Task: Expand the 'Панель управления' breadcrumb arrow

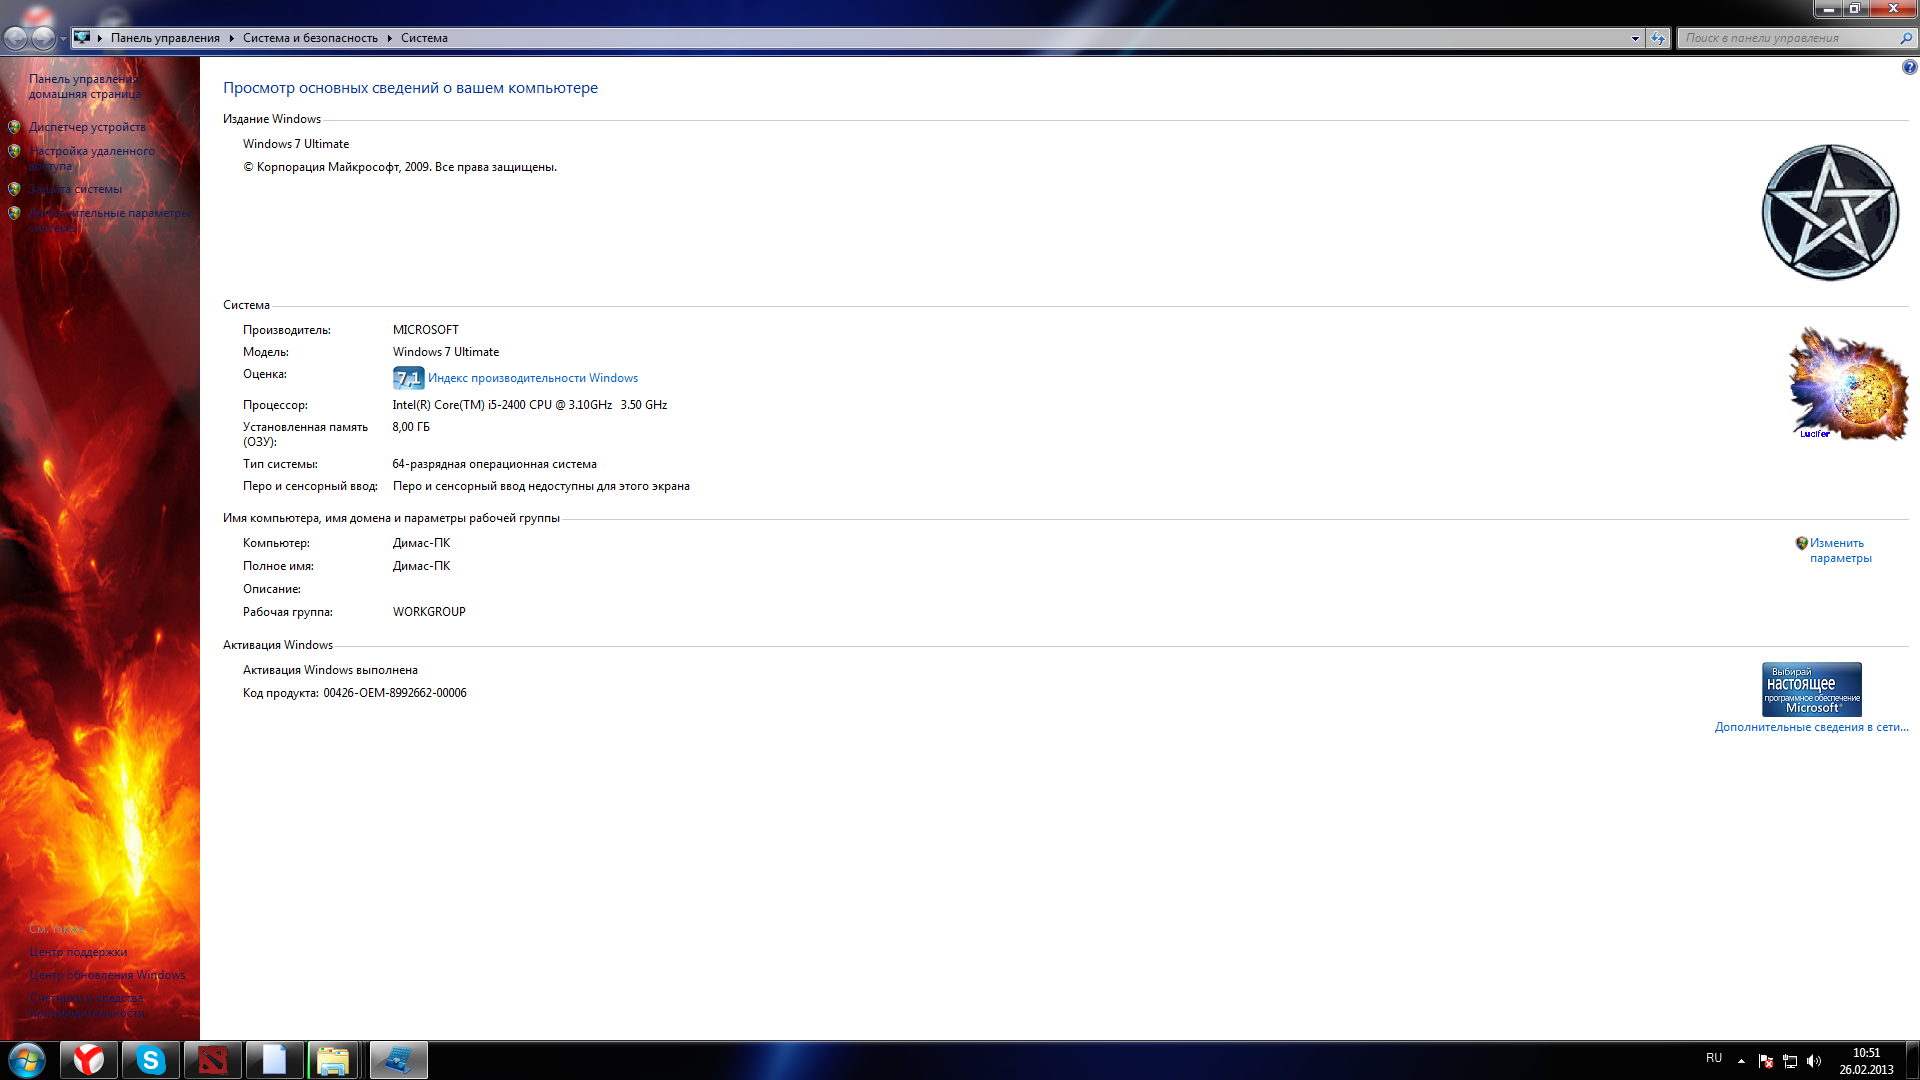Action: [231, 38]
